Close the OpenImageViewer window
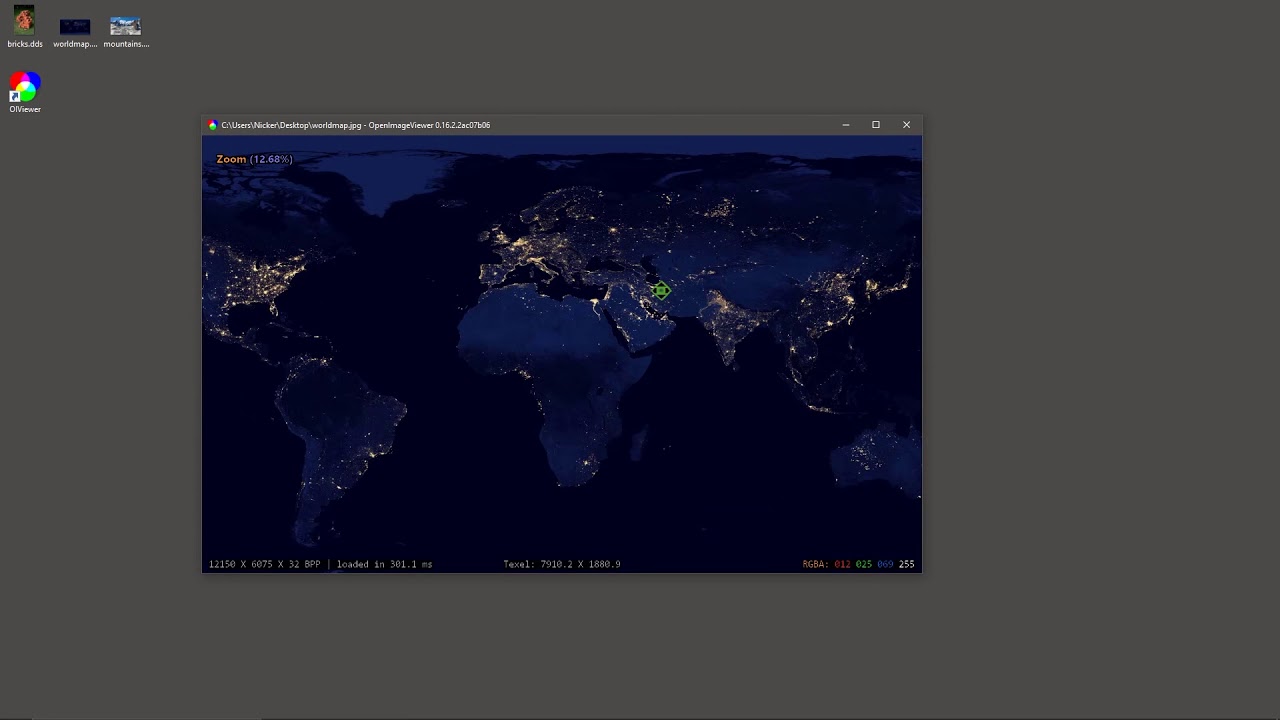 tap(906, 125)
